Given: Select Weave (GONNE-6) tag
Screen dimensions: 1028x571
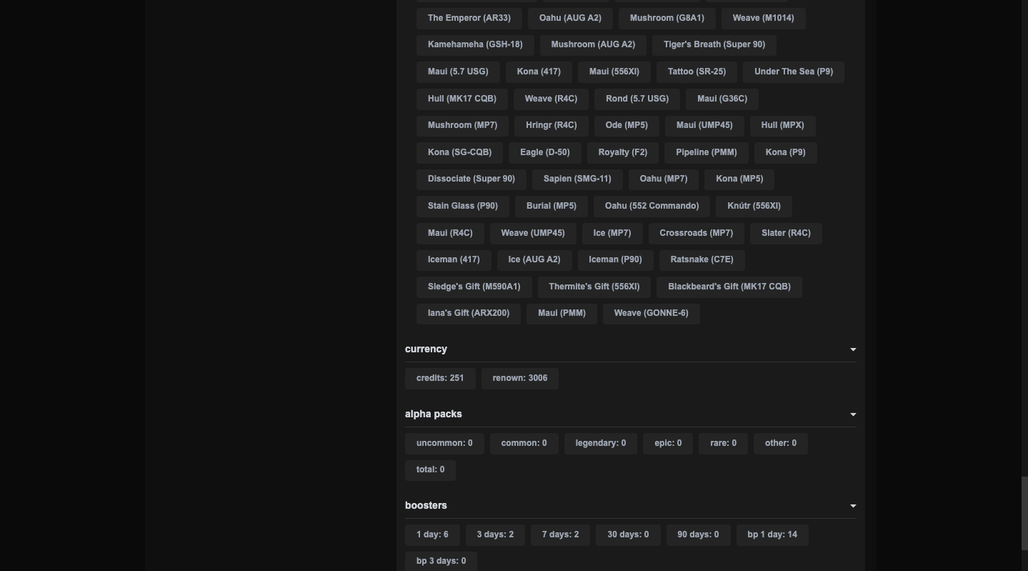Looking at the screenshot, I should tap(651, 313).
